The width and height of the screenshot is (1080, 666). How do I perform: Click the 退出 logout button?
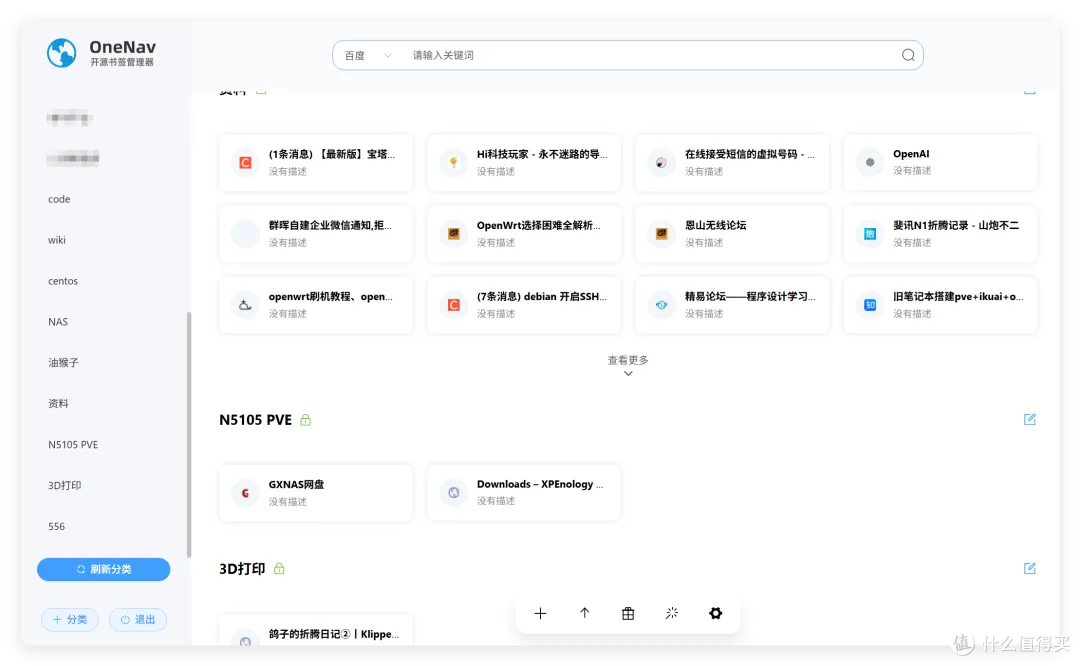coord(138,619)
